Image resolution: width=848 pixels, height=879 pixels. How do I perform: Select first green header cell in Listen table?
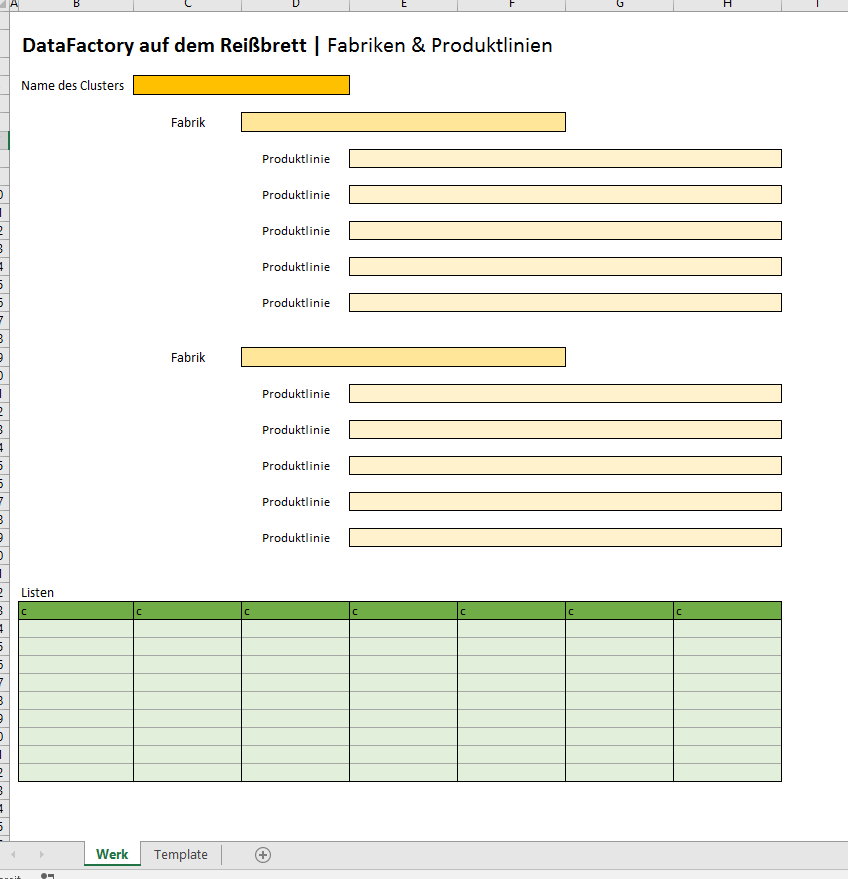[76, 611]
